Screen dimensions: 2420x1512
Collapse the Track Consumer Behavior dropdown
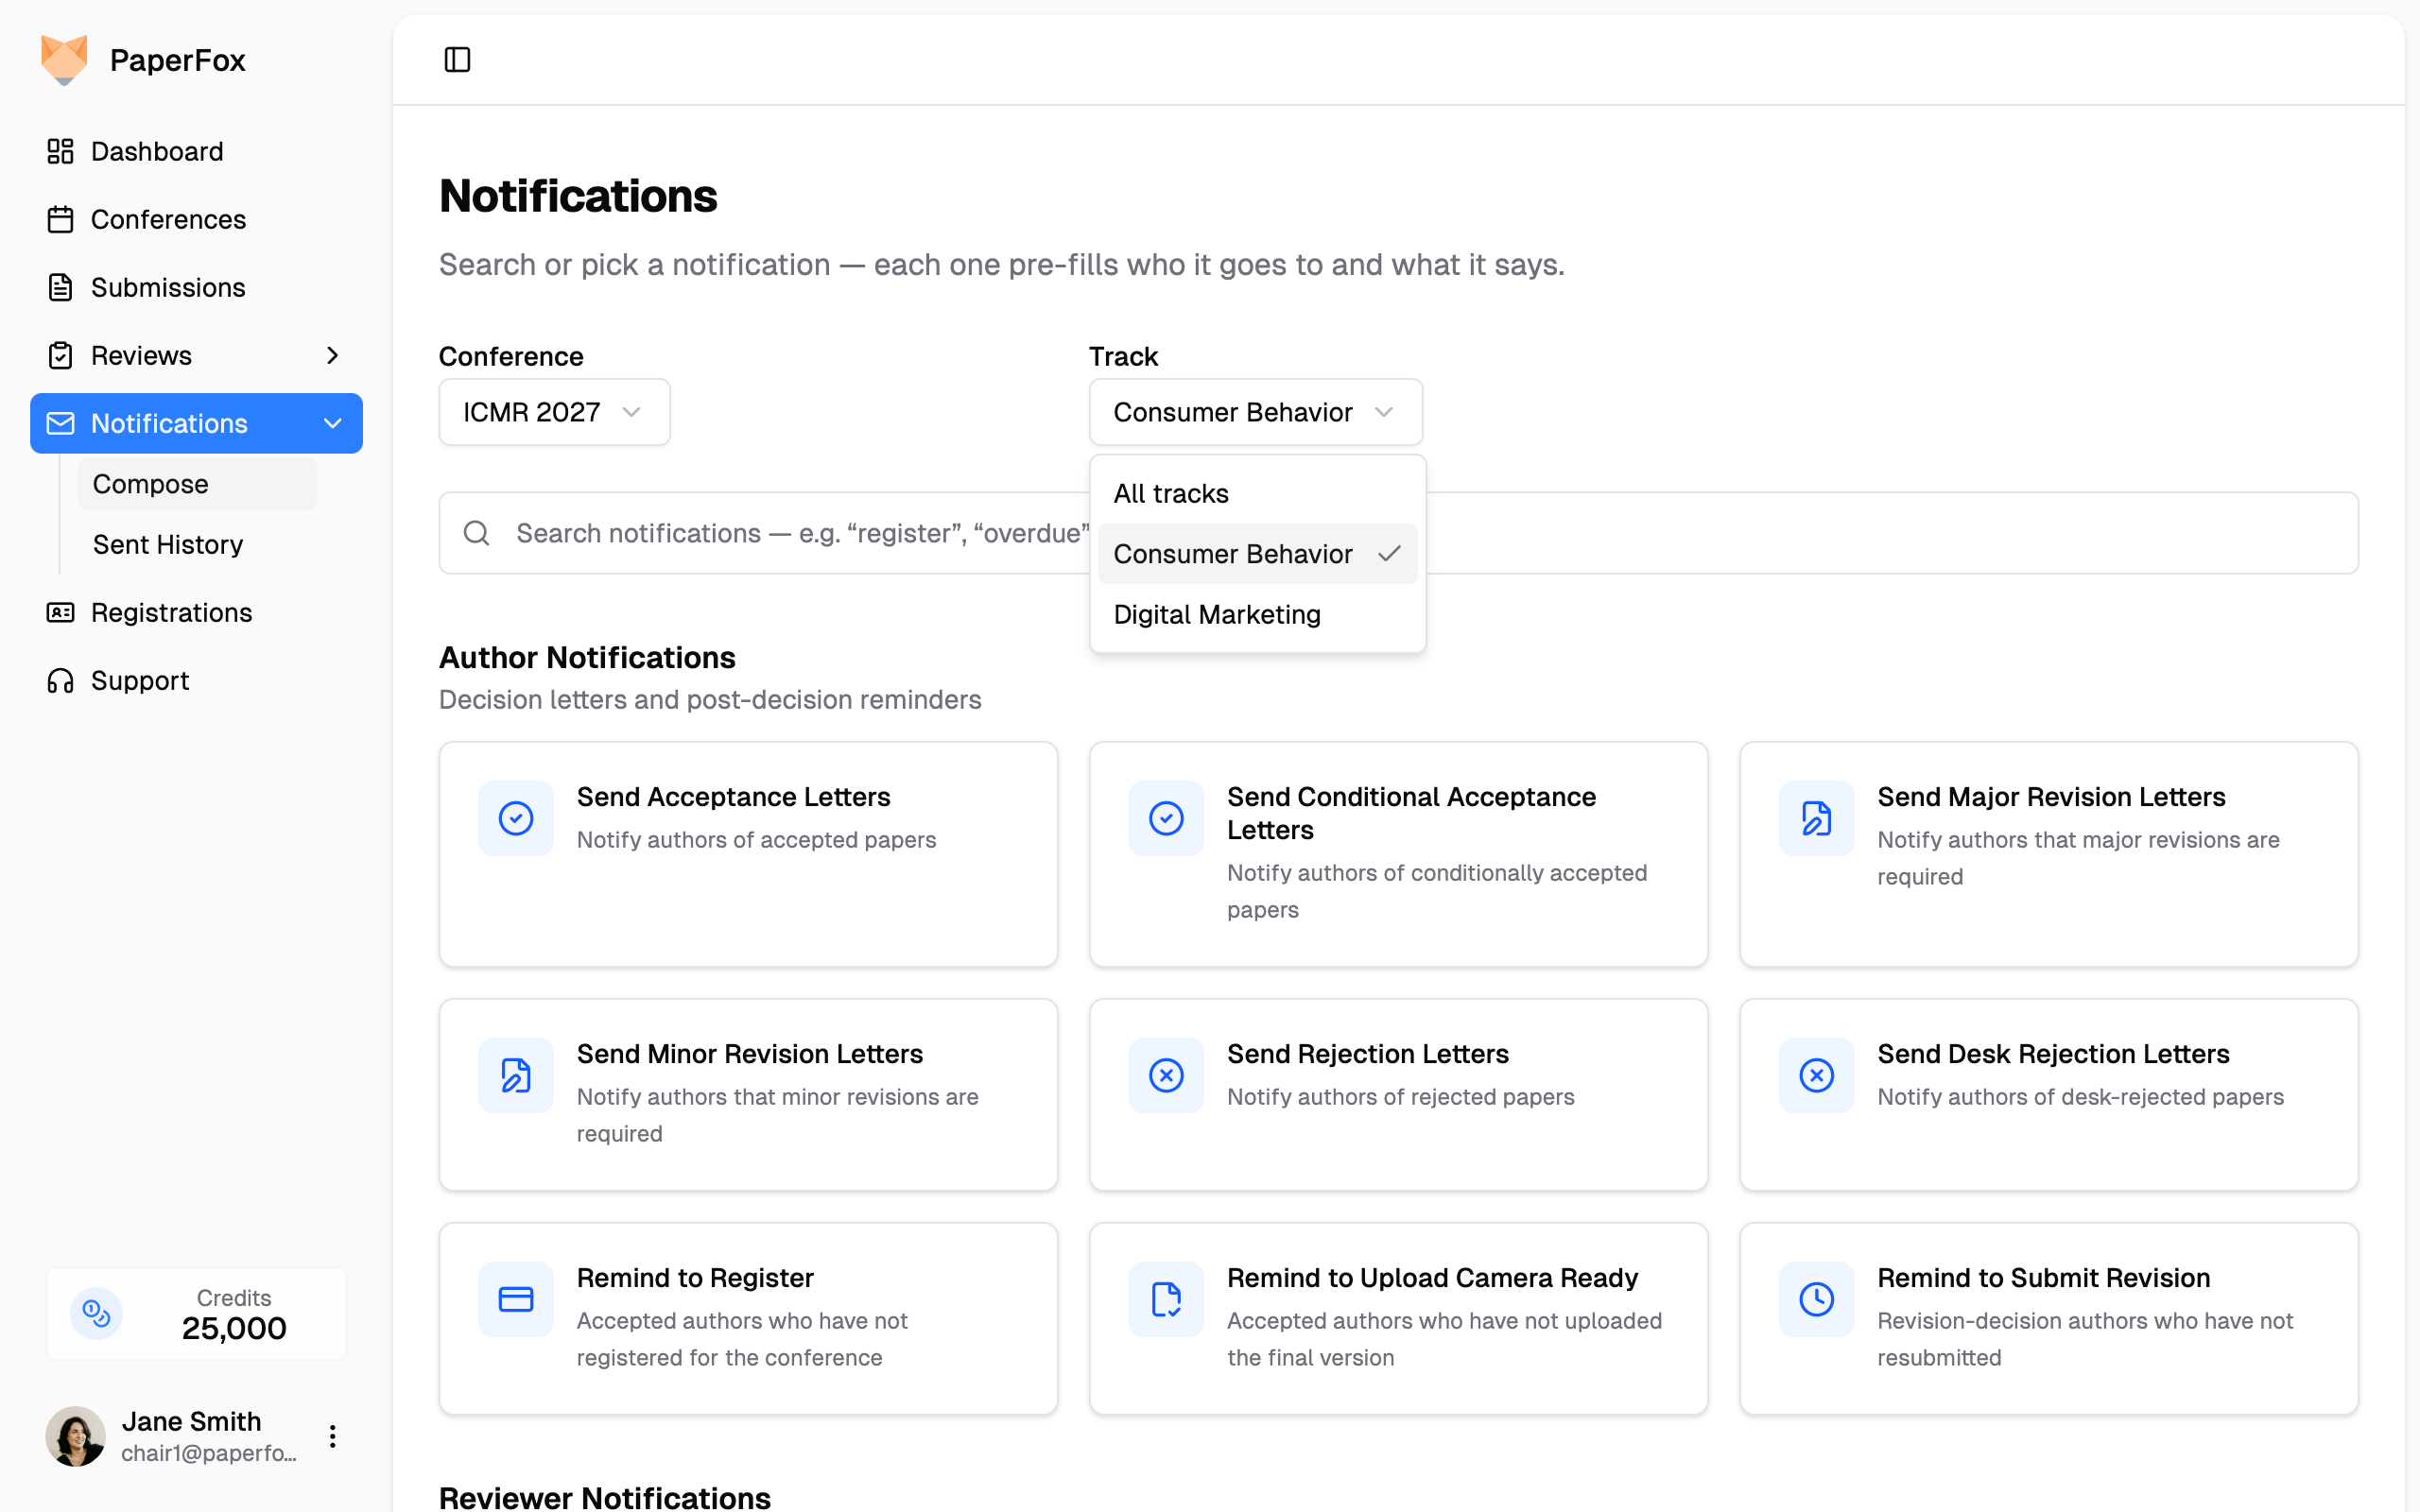pyautogui.click(x=1254, y=412)
